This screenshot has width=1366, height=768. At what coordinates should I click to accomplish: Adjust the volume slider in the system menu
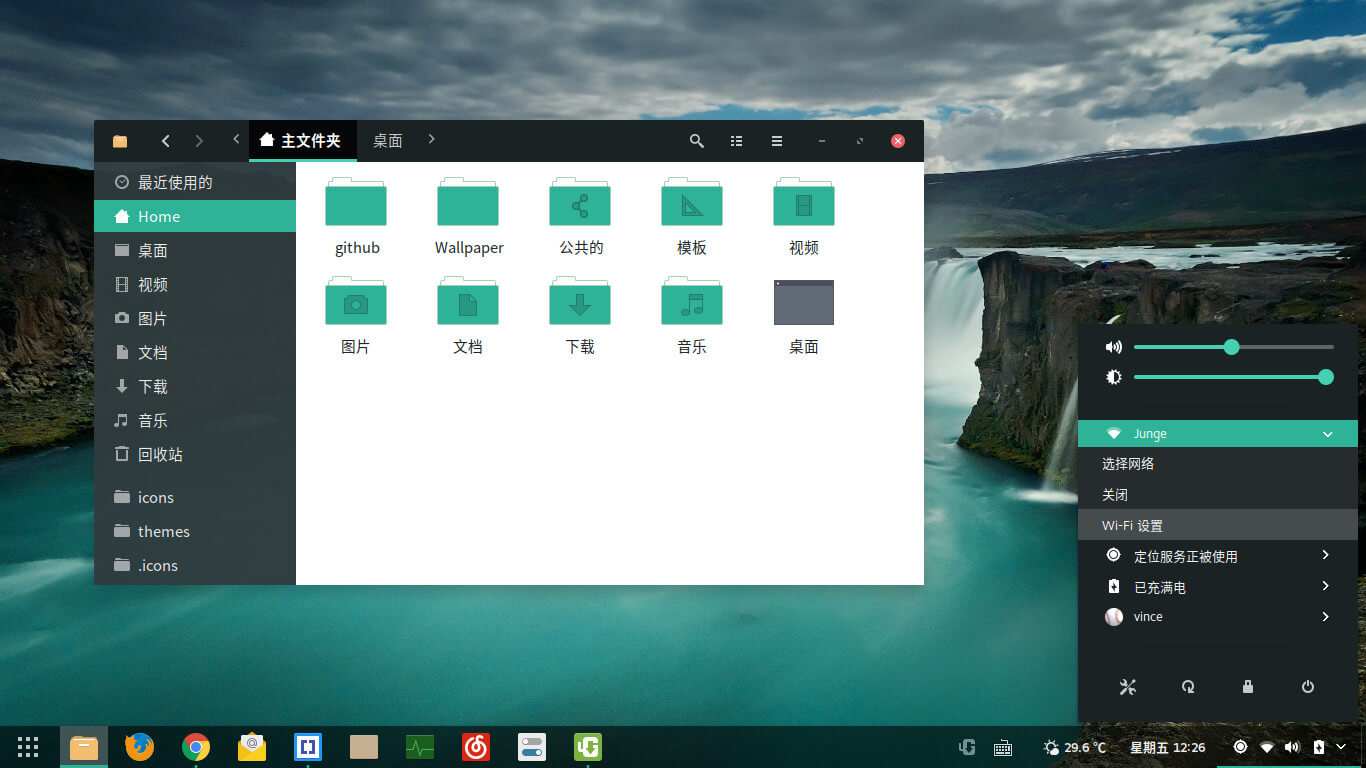1231,346
